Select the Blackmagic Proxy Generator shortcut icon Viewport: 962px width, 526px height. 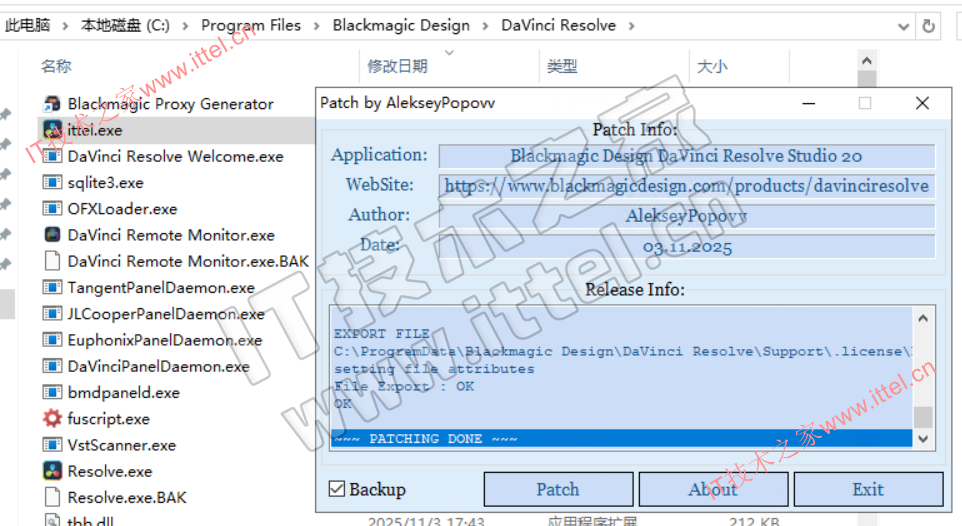(52, 104)
